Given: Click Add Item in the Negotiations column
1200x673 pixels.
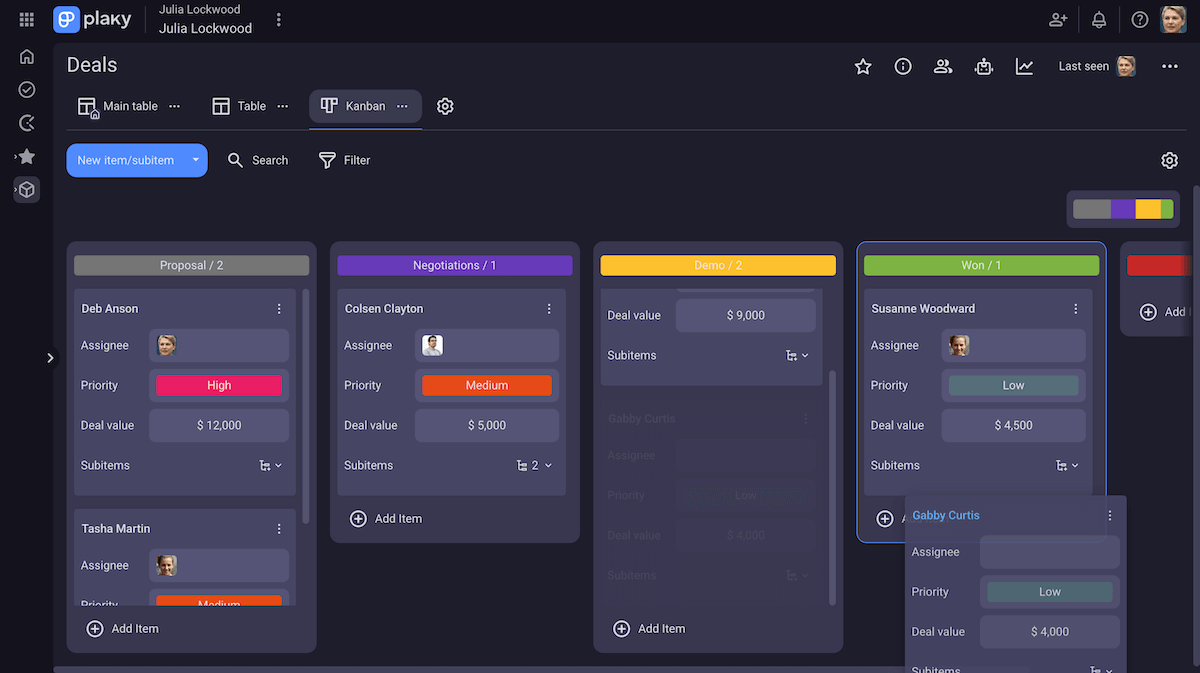Looking at the screenshot, I should coord(386,518).
